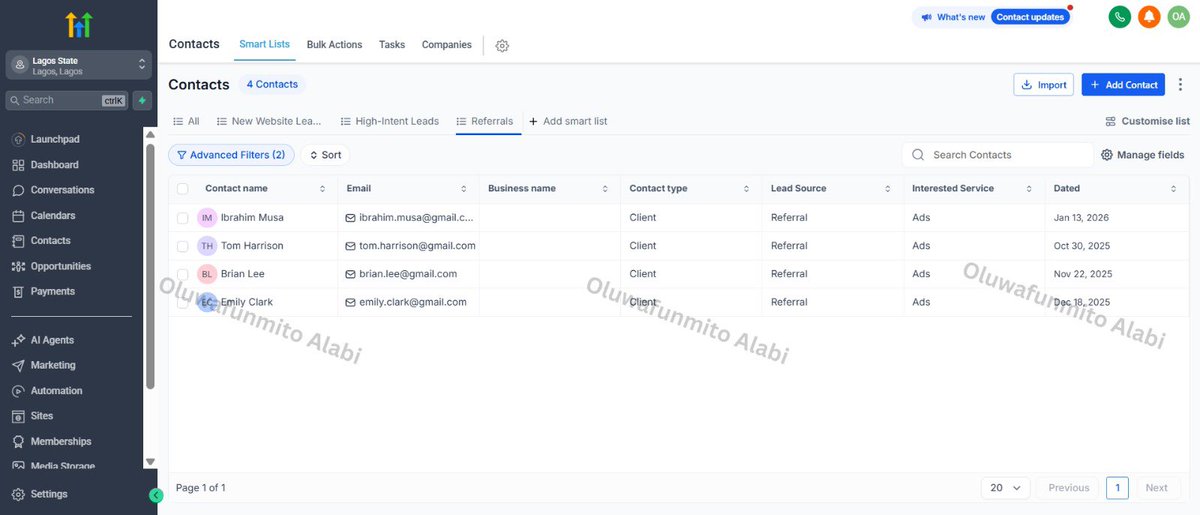1200x515 pixels.
Task: Click the Add Contact button
Action: (1123, 85)
